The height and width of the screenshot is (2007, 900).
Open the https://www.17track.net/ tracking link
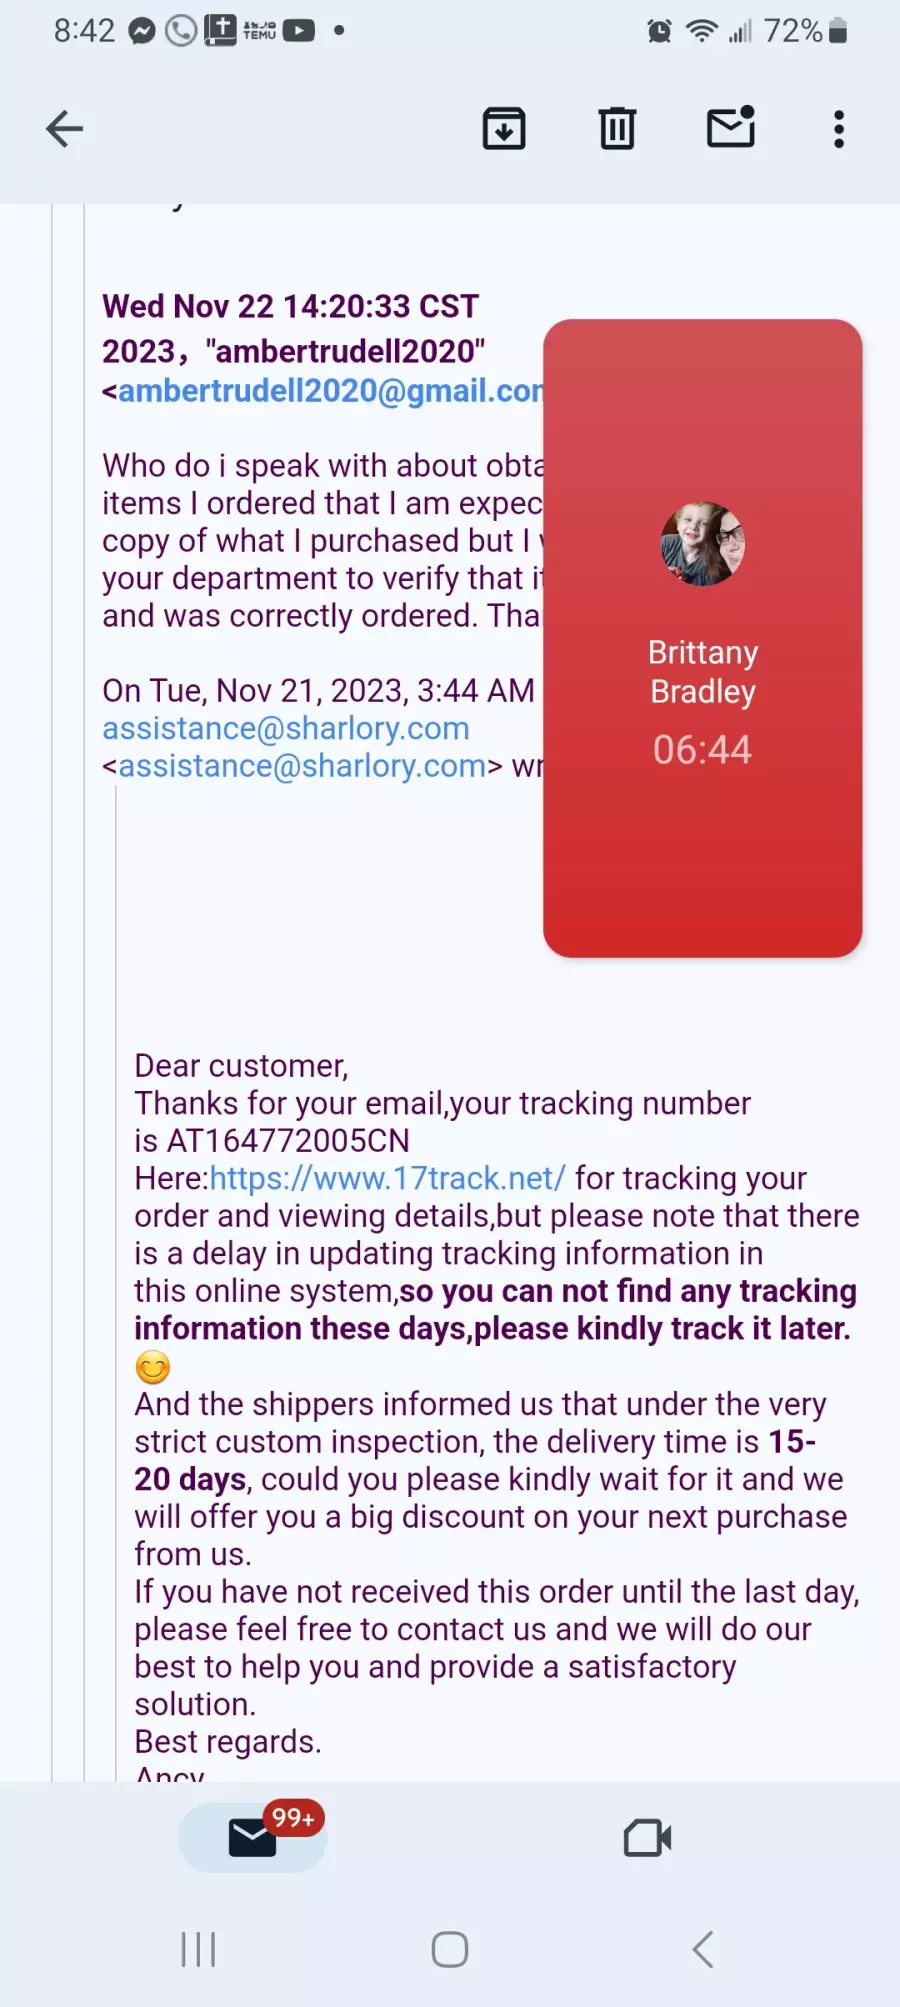point(388,1178)
